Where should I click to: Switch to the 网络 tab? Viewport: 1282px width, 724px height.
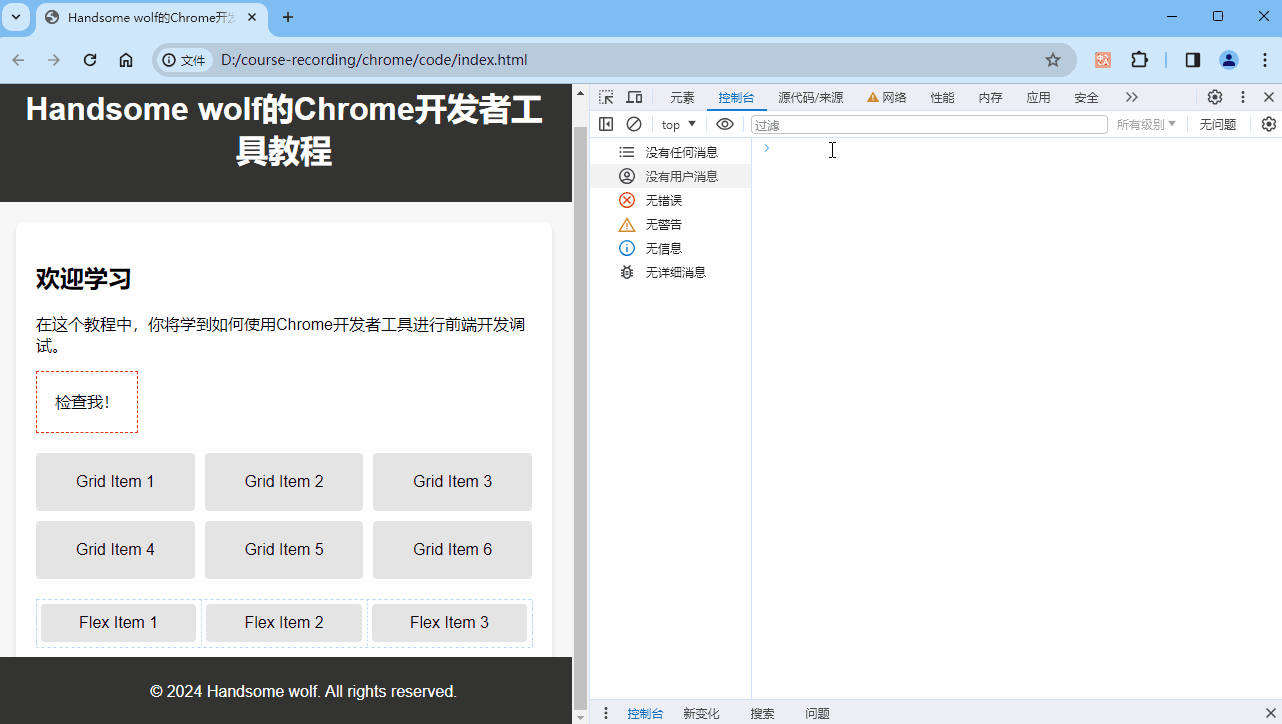(887, 97)
